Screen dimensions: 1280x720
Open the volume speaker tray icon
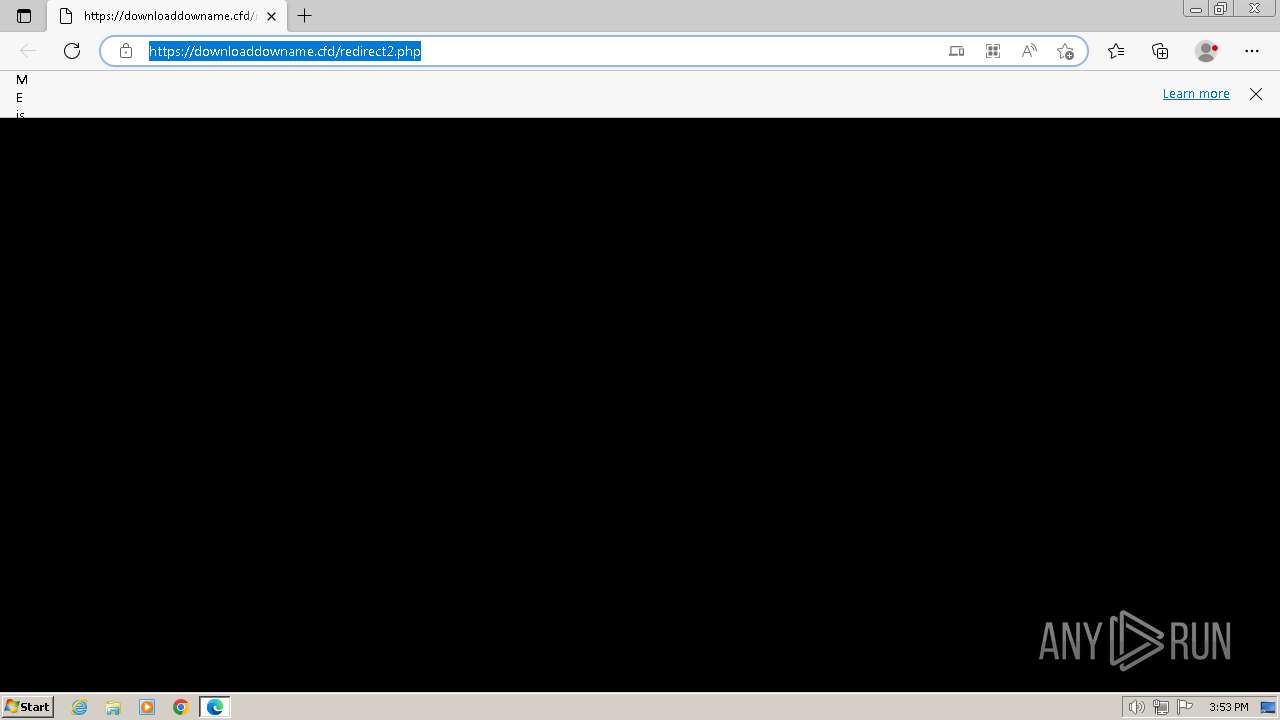click(x=1137, y=707)
